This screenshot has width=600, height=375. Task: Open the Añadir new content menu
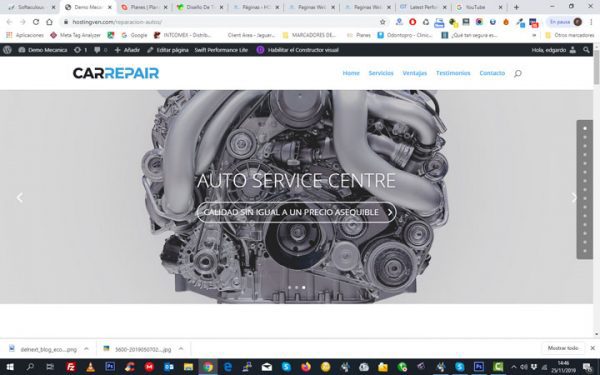click(127, 50)
